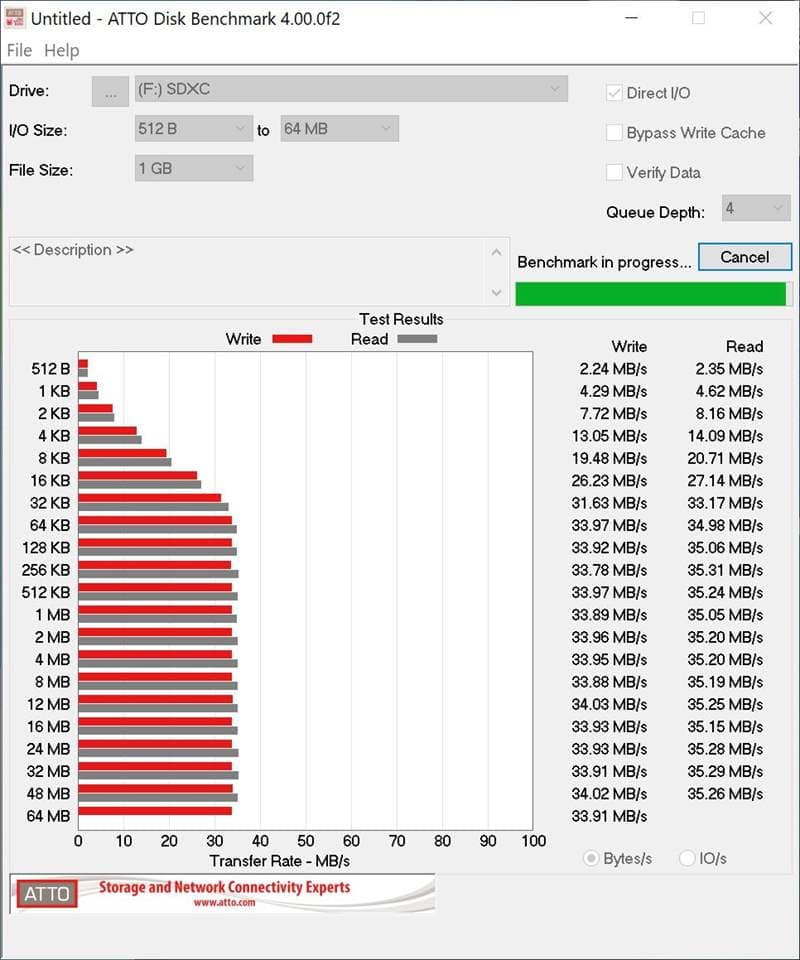Click the 64 MB row label in chart

48,816
